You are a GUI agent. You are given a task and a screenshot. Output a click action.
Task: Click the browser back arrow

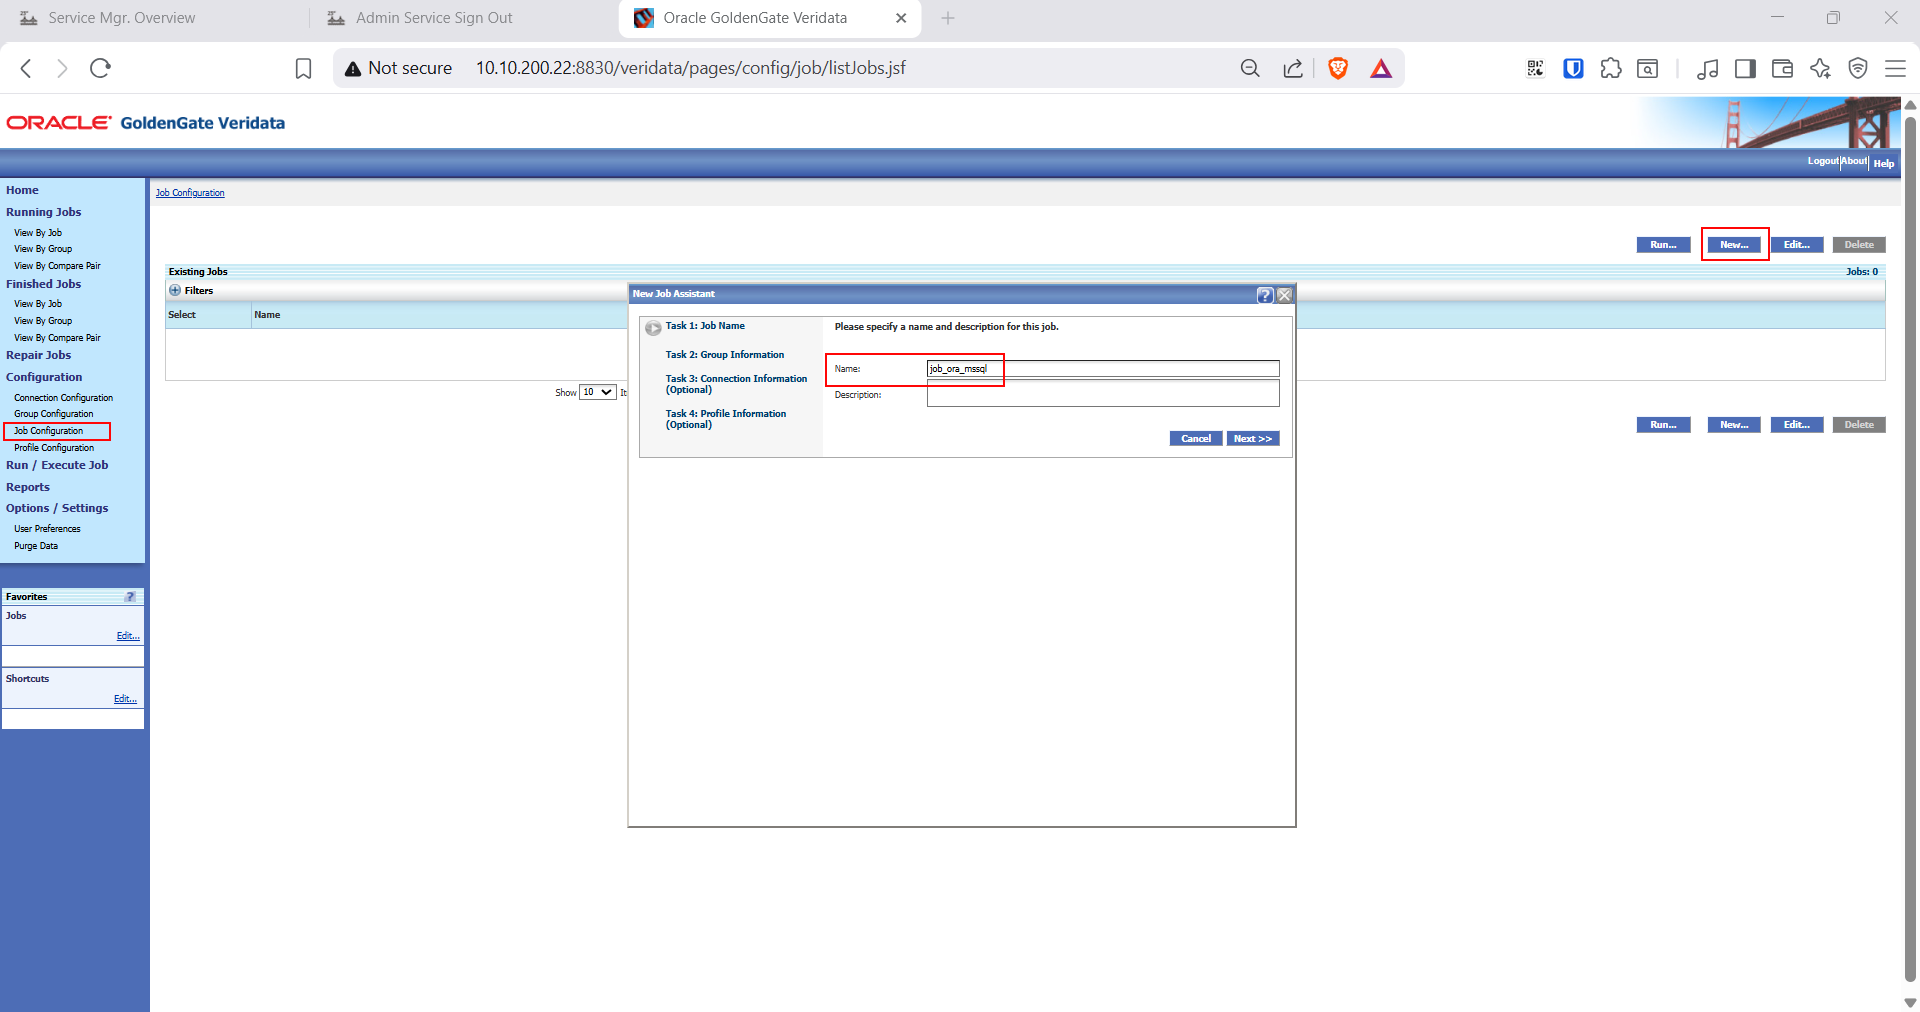pyautogui.click(x=27, y=68)
